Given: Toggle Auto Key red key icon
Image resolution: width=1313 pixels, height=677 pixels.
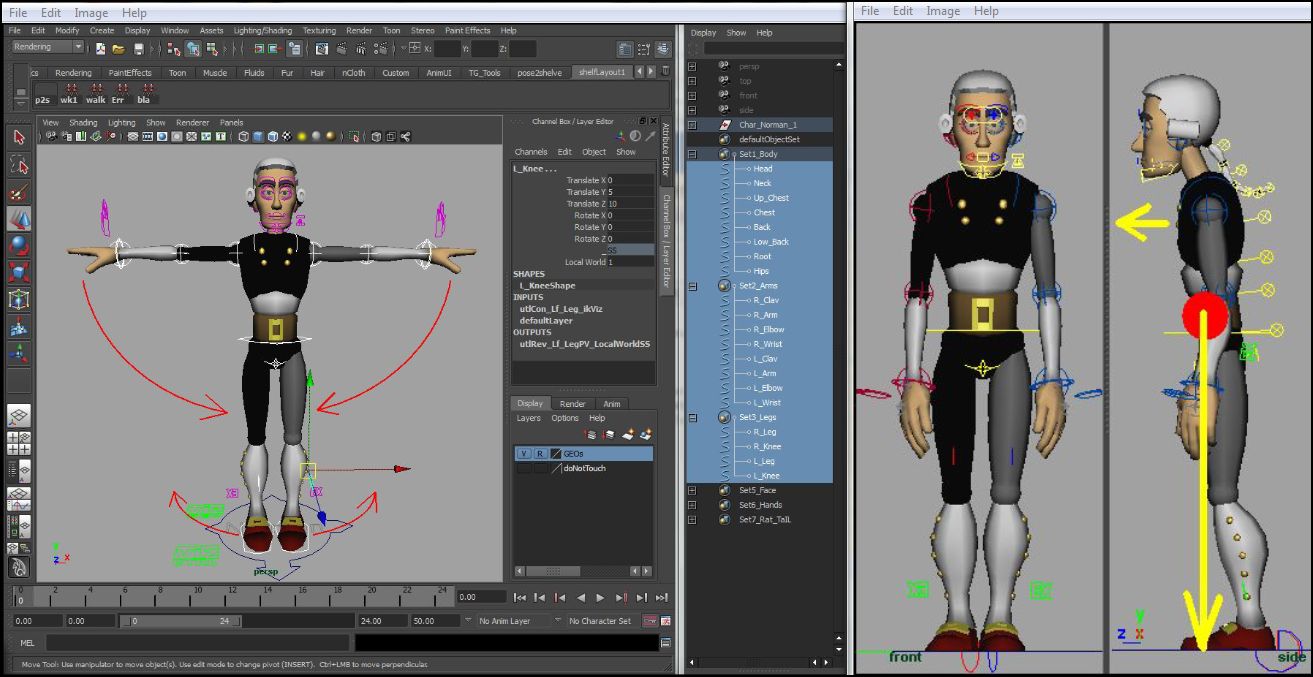Looking at the screenshot, I should 649,621.
